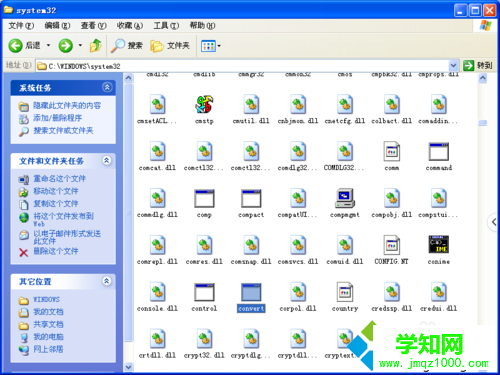Select the console.dll file icon

(x=158, y=292)
